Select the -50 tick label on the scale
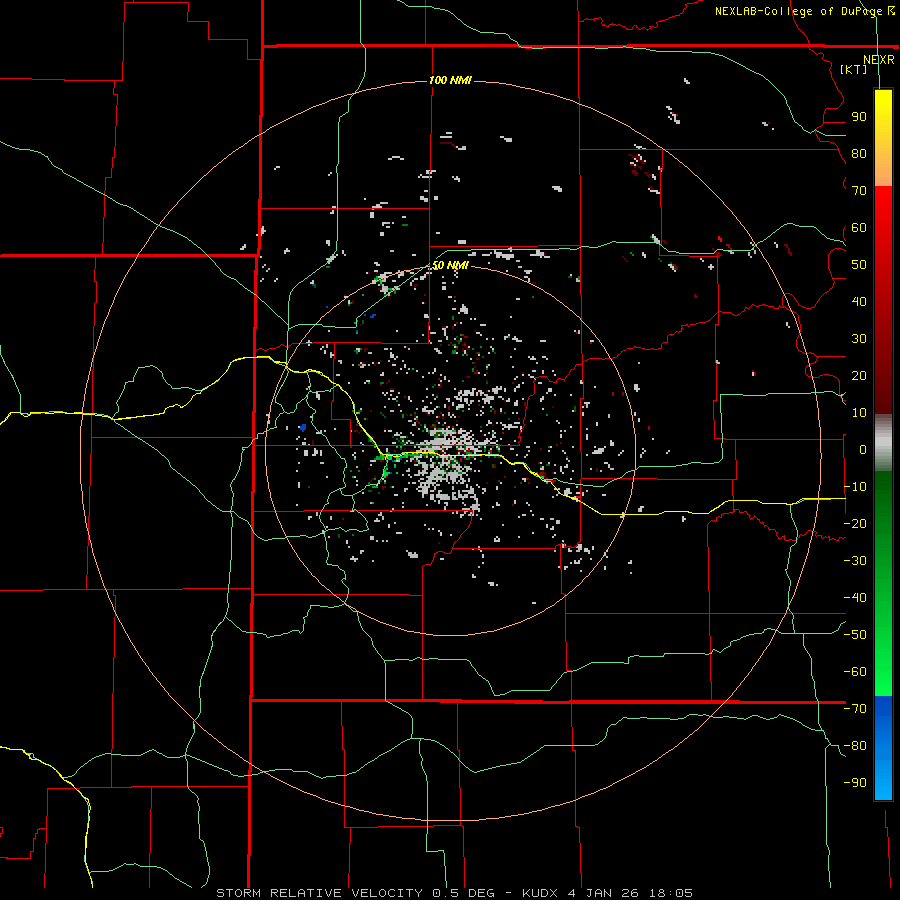 click(855, 635)
